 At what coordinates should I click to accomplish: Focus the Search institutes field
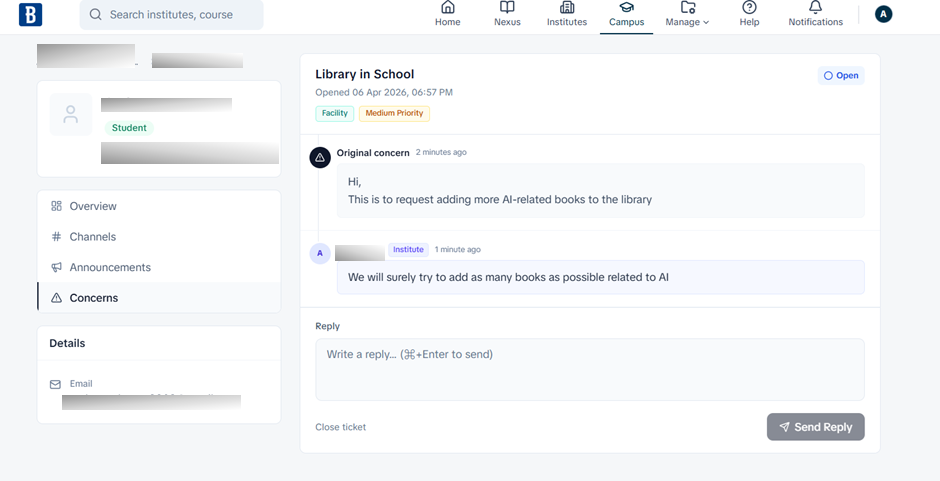point(172,15)
